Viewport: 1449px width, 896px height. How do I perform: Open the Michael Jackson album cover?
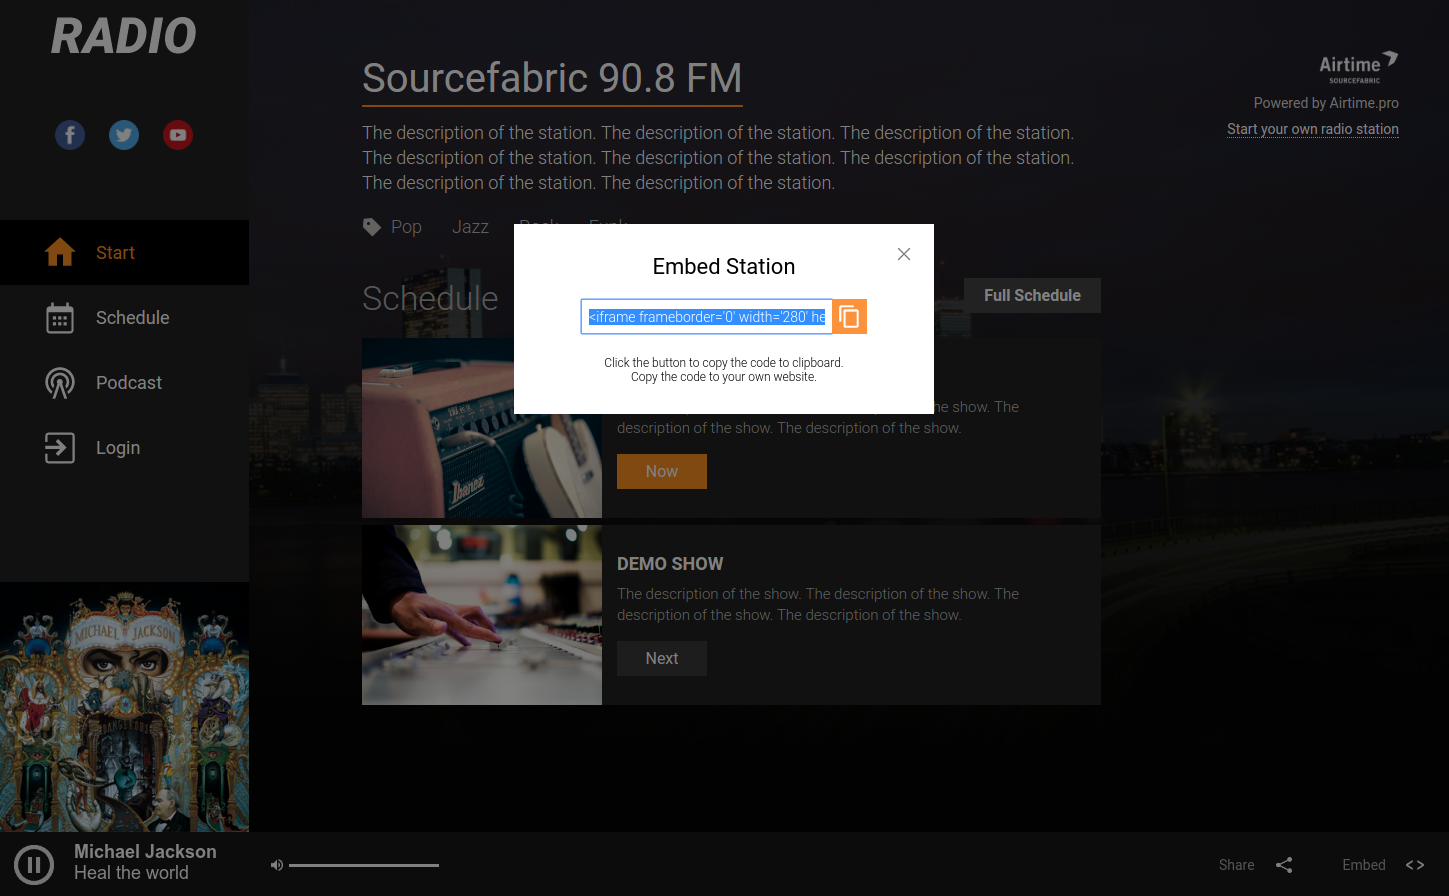(x=124, y=707)
